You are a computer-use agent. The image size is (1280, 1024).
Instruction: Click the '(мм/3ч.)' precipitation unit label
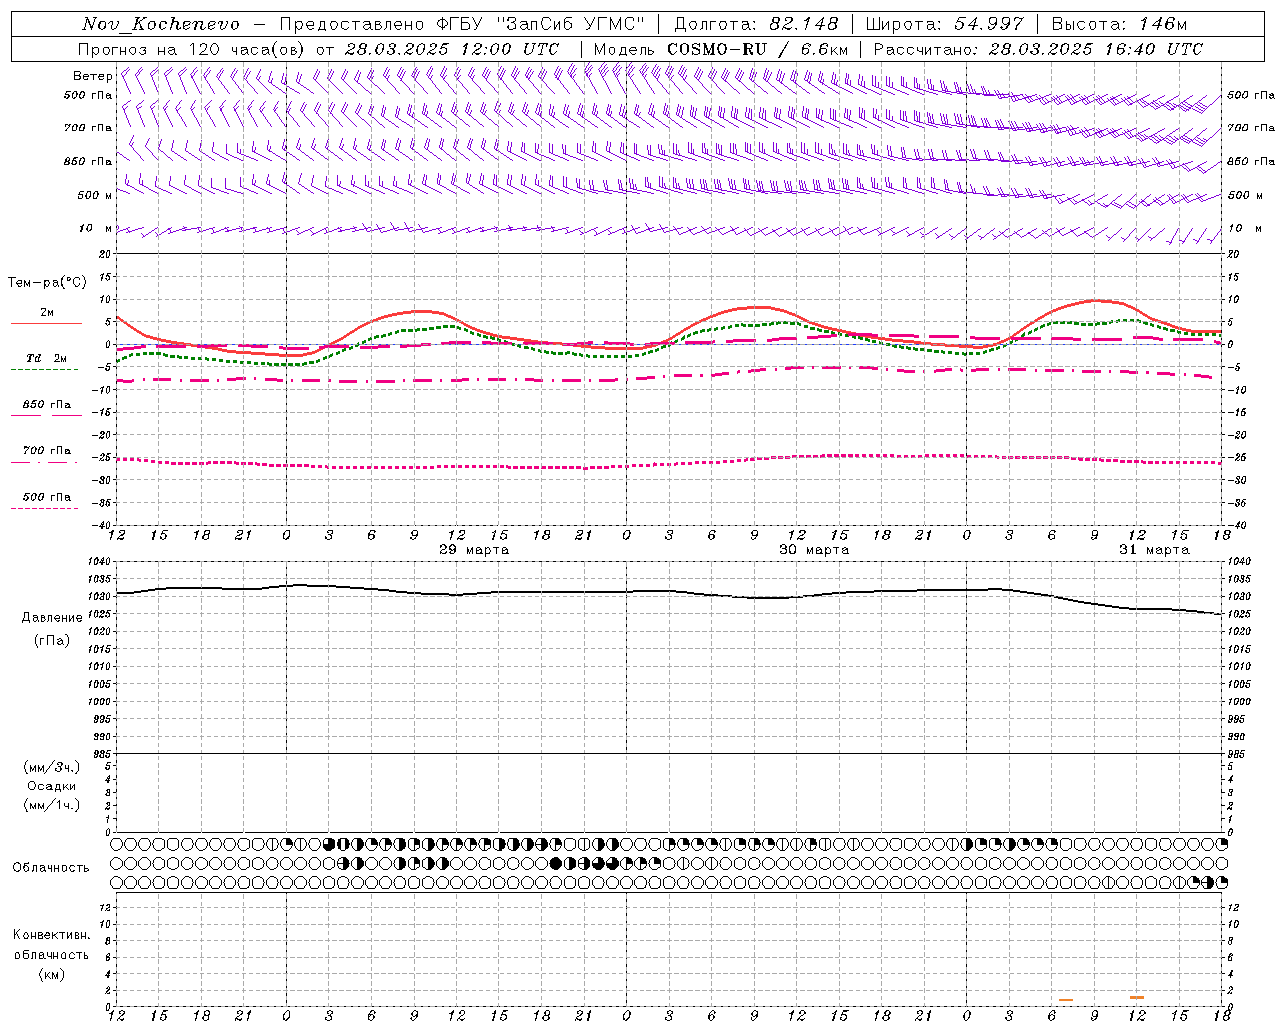click(x=52, y=767)
